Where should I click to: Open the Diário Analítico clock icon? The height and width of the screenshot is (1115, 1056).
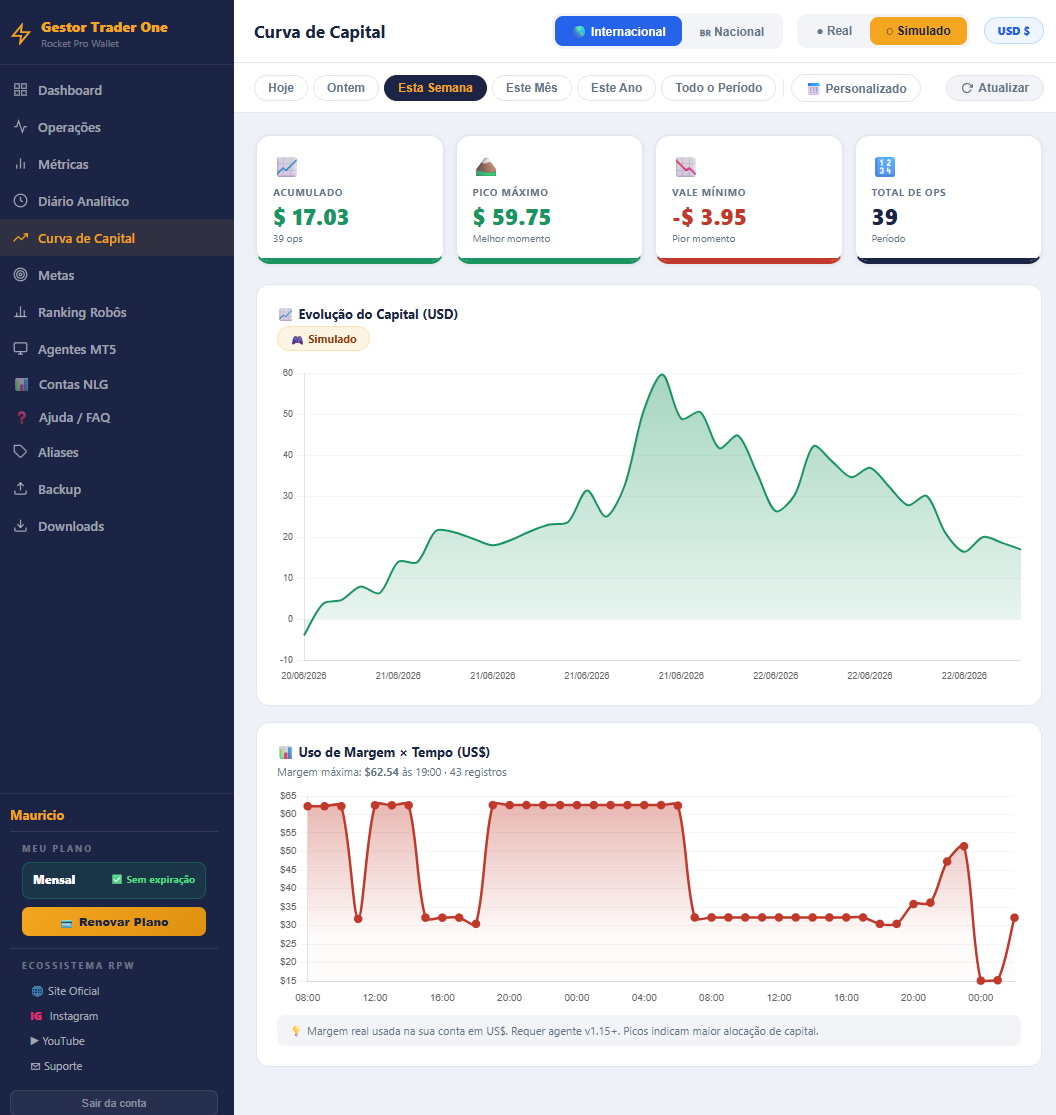[21, 201]
